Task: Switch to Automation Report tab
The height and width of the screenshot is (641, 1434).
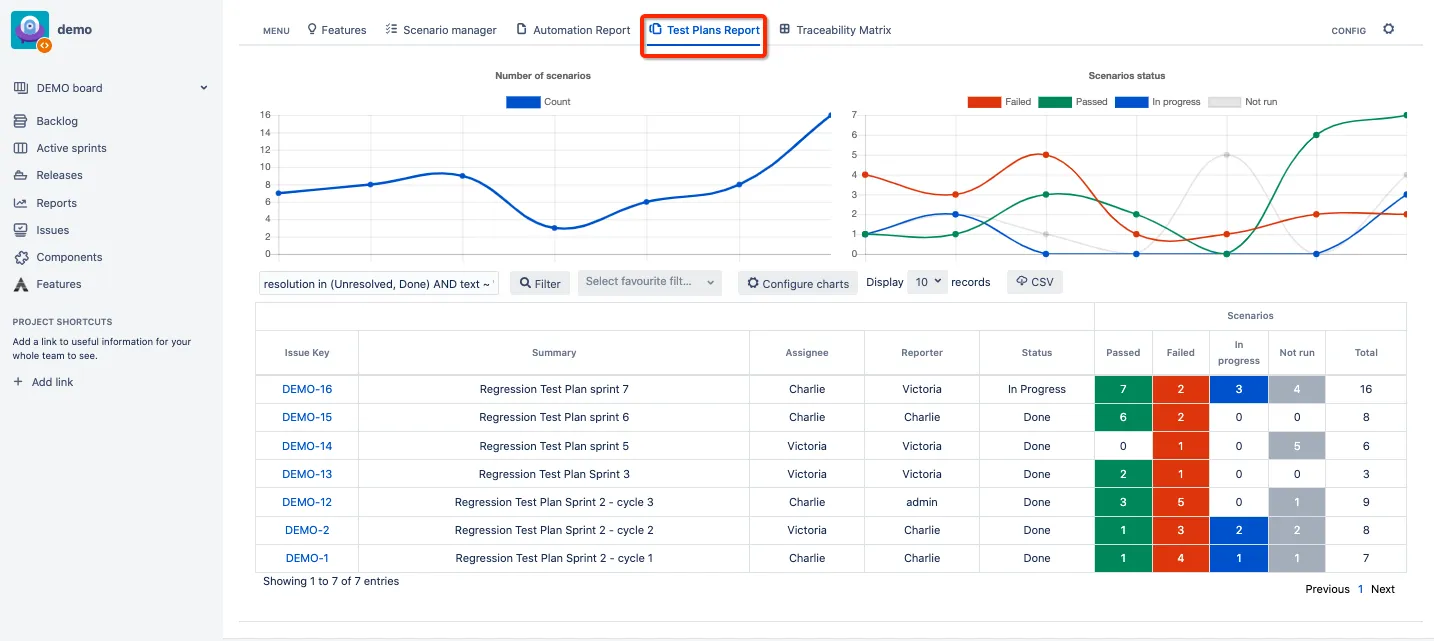Action: tap(573, 30)
